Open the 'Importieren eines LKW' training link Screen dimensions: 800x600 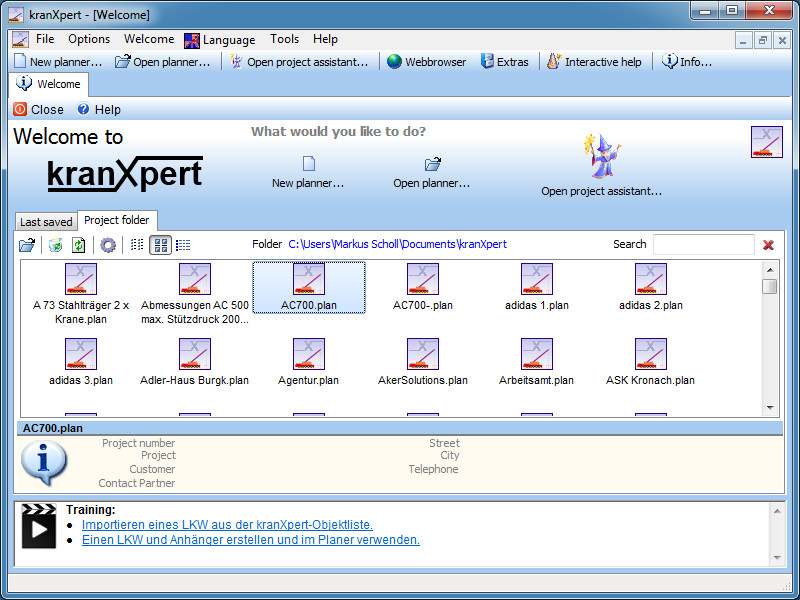click(227, 525)
